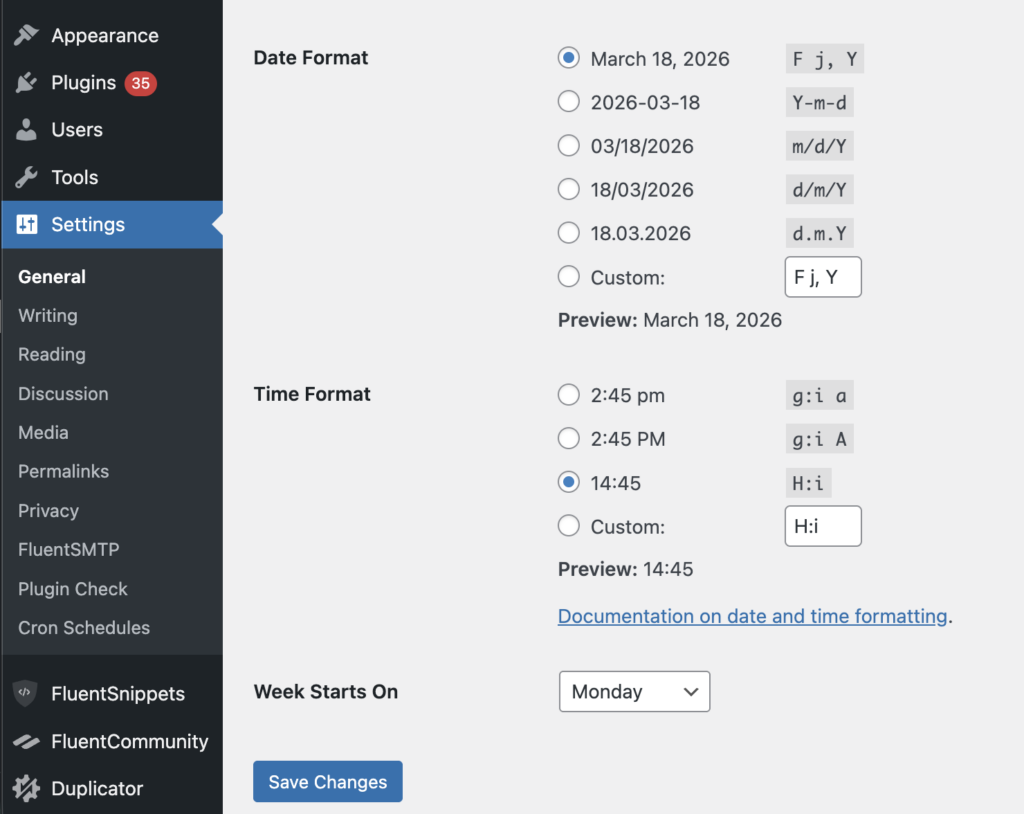Click the custom date format text field

823,277
